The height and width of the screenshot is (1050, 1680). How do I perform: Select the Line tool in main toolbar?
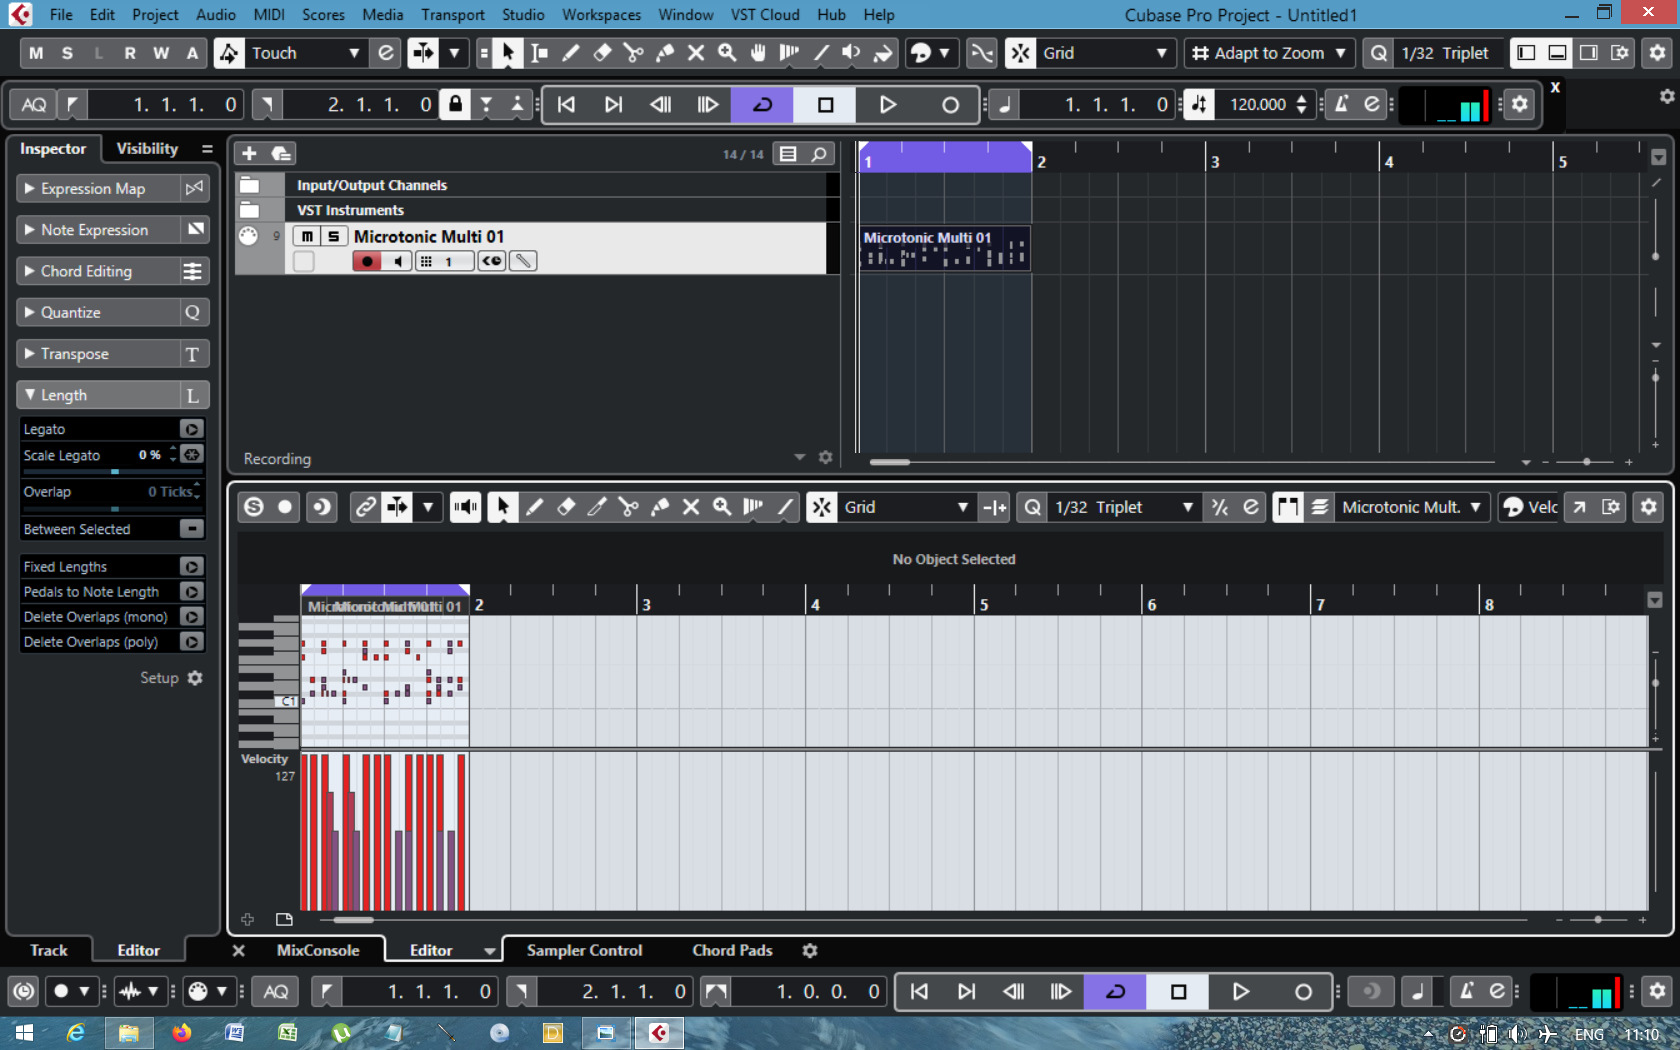click(821, 53)
